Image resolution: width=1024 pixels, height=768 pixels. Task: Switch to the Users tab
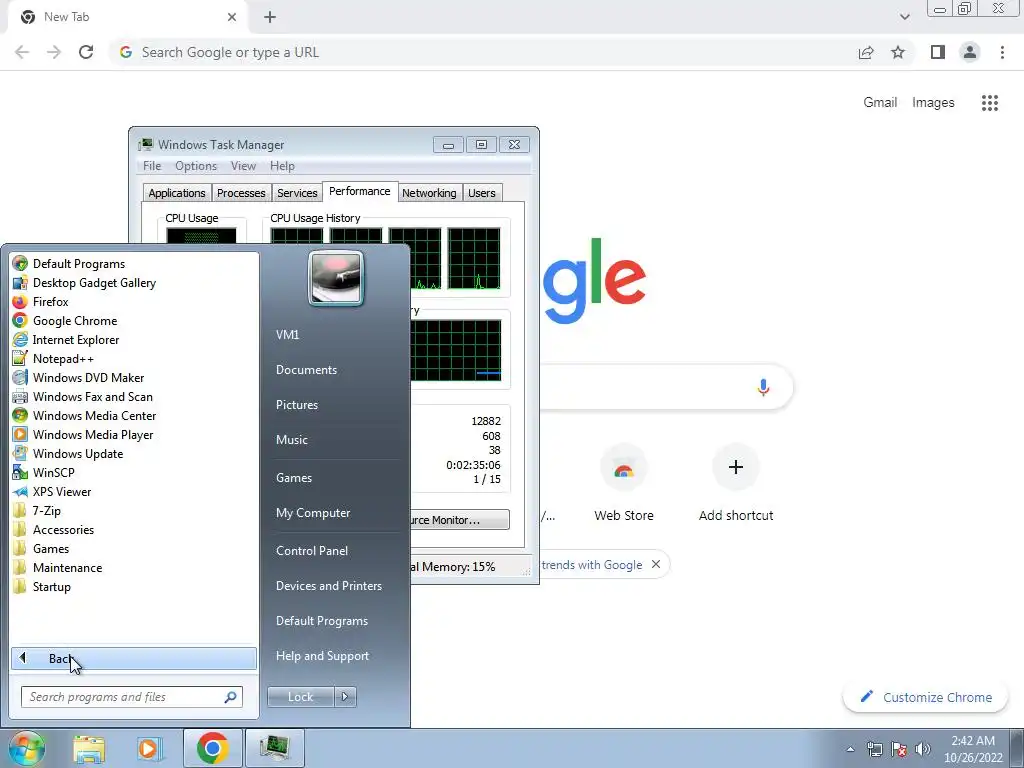coord(482,193)
